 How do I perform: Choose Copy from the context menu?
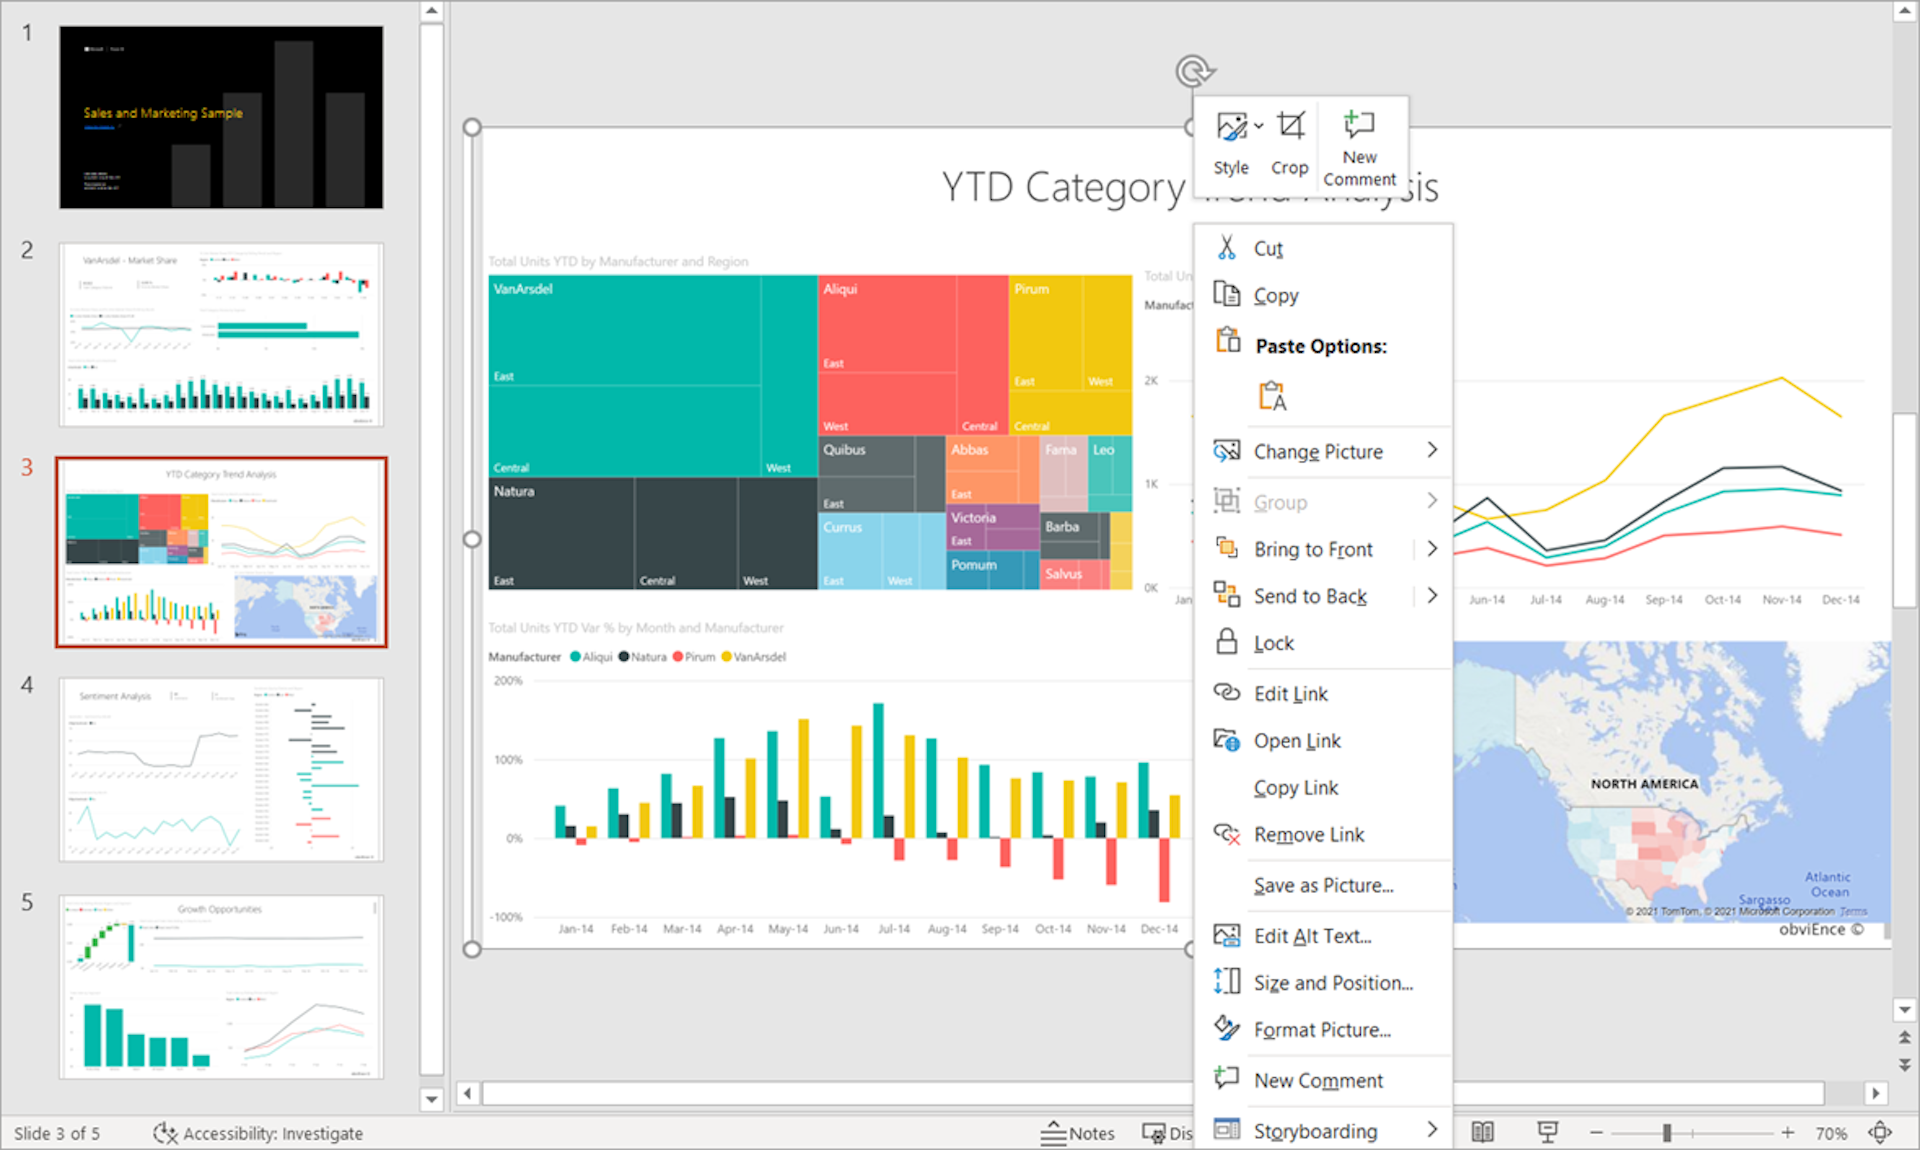click(x=1277, y=295)
